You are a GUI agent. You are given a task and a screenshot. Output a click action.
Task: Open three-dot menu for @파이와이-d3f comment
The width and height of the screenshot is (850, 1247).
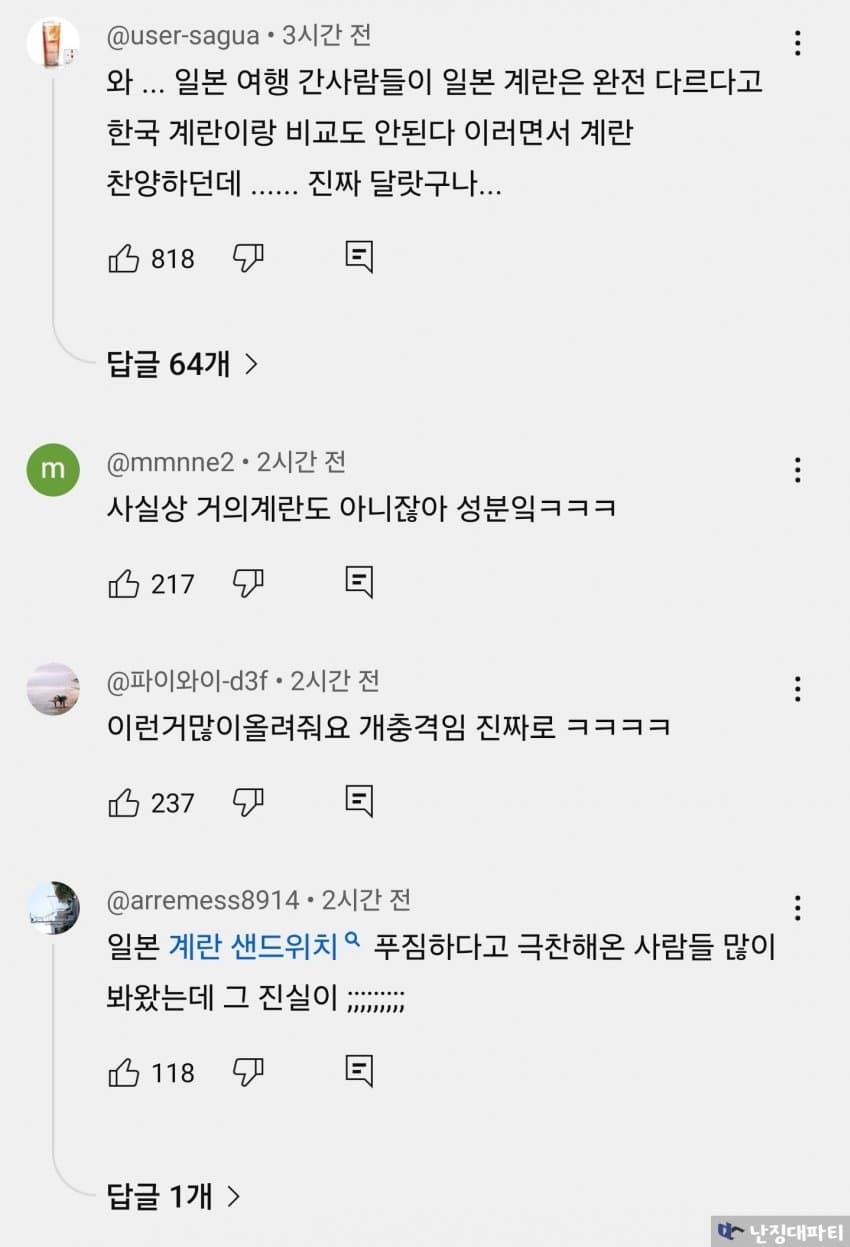[x=797, y=689]
